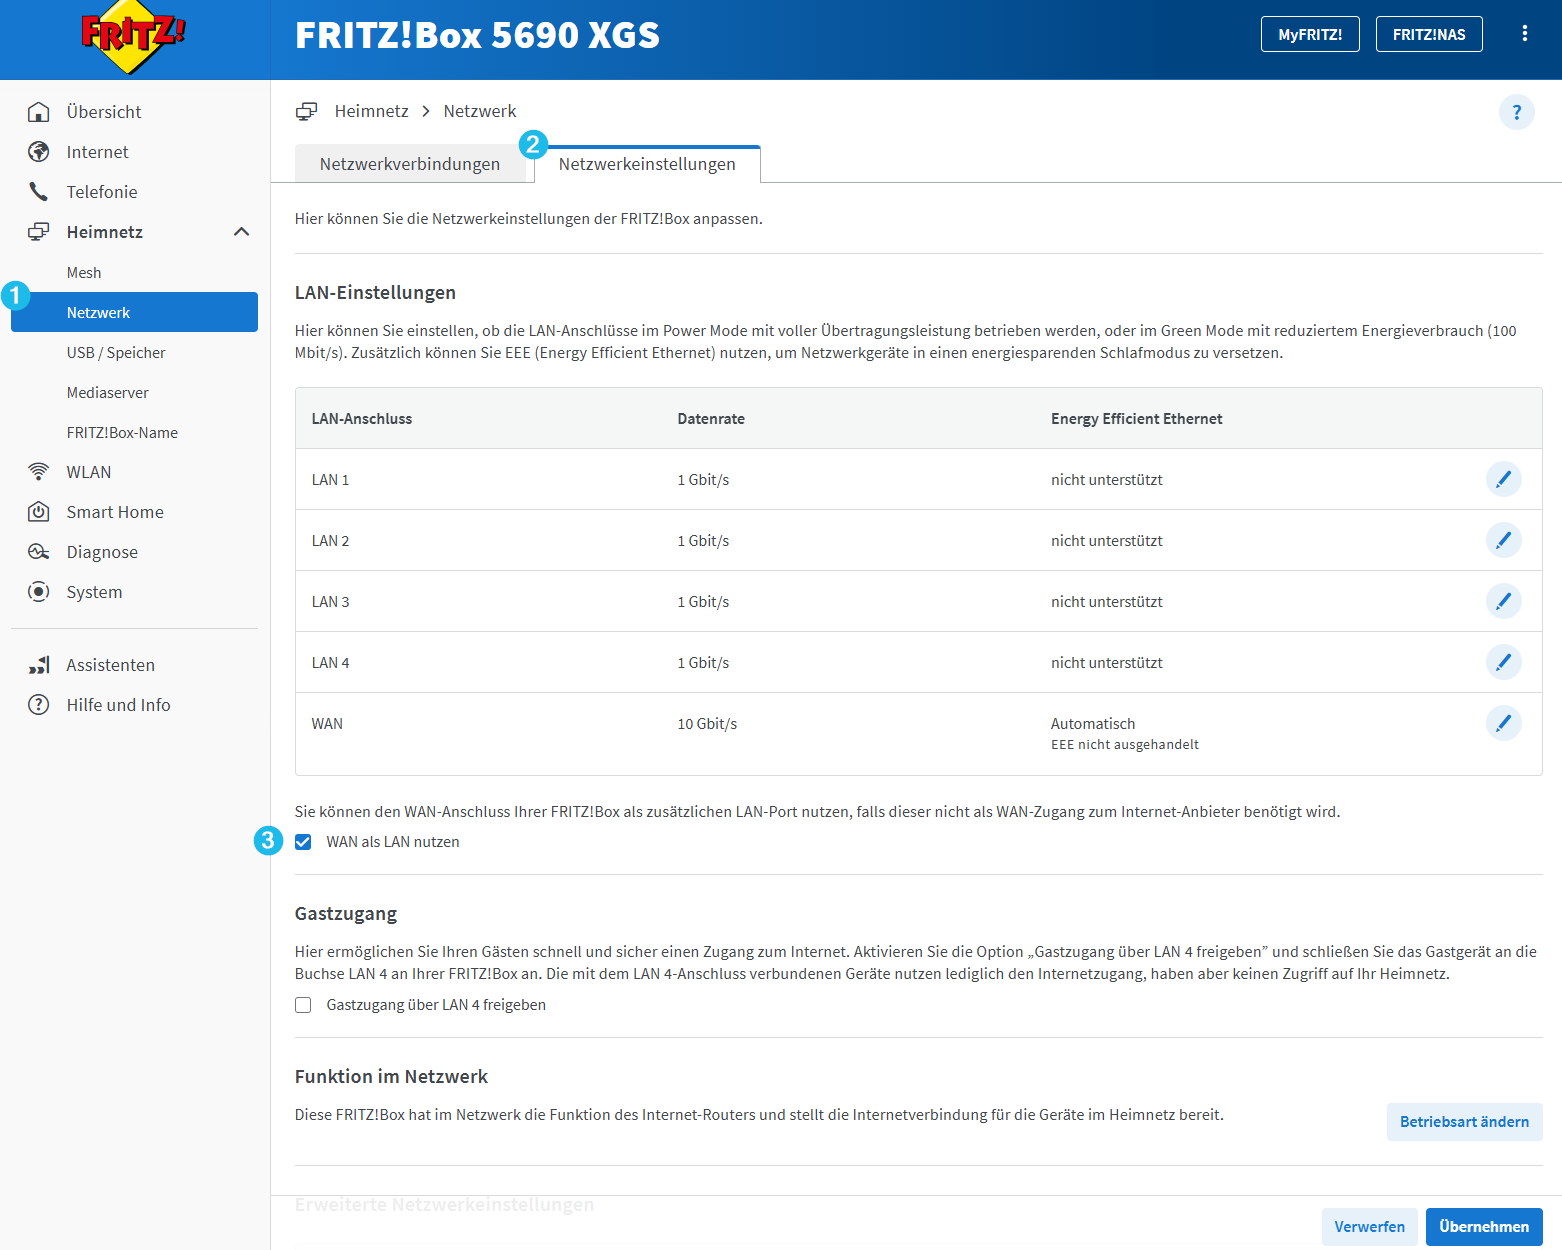Click the Übersicht home icon
The height and width of the screenshot is (1250, 1562).
coord(38,112)
